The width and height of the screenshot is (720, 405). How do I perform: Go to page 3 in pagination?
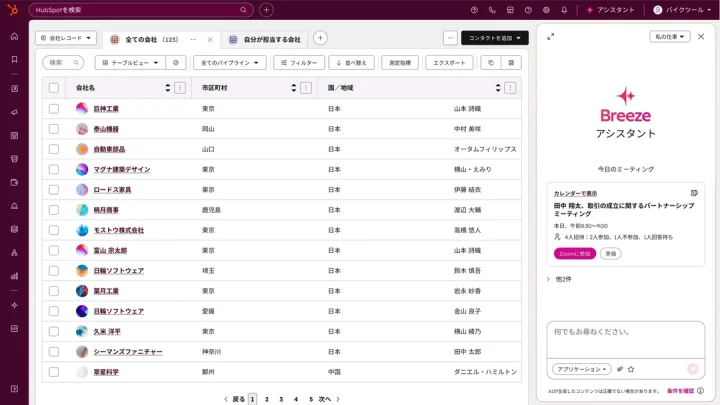pos(281,399)
